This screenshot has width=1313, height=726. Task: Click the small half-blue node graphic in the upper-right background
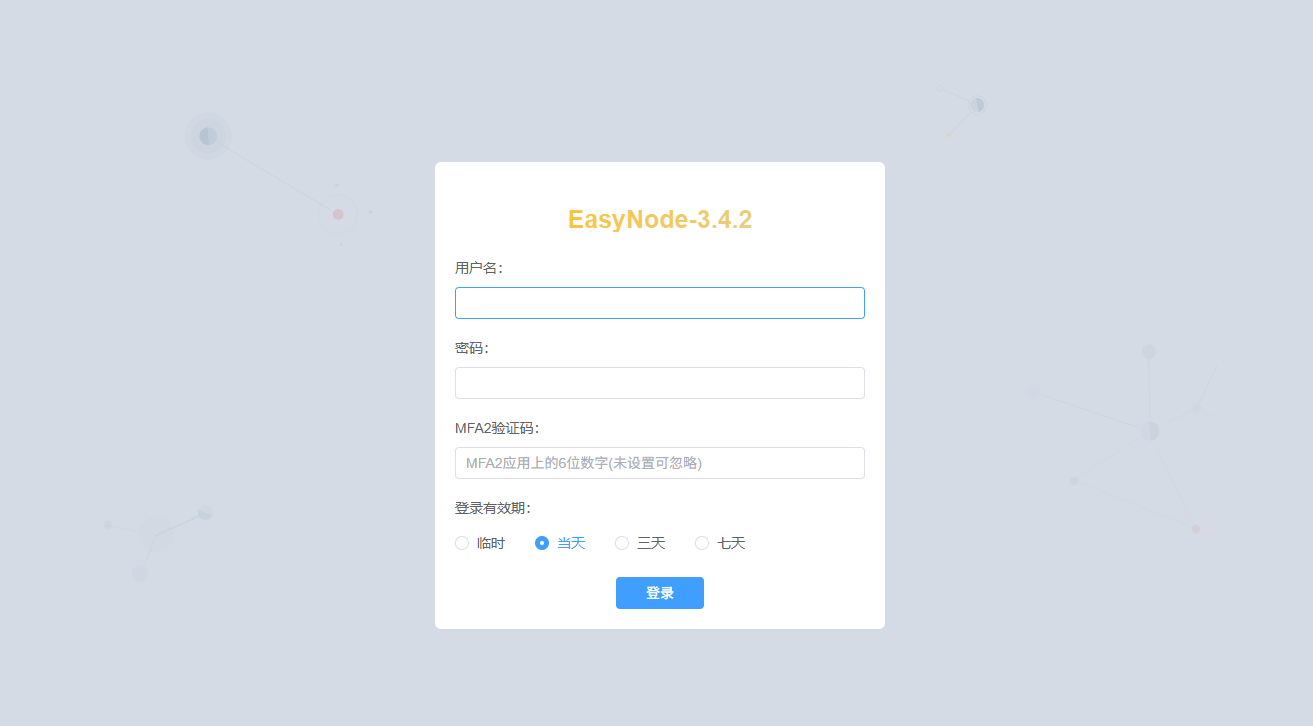click(977, 104)
